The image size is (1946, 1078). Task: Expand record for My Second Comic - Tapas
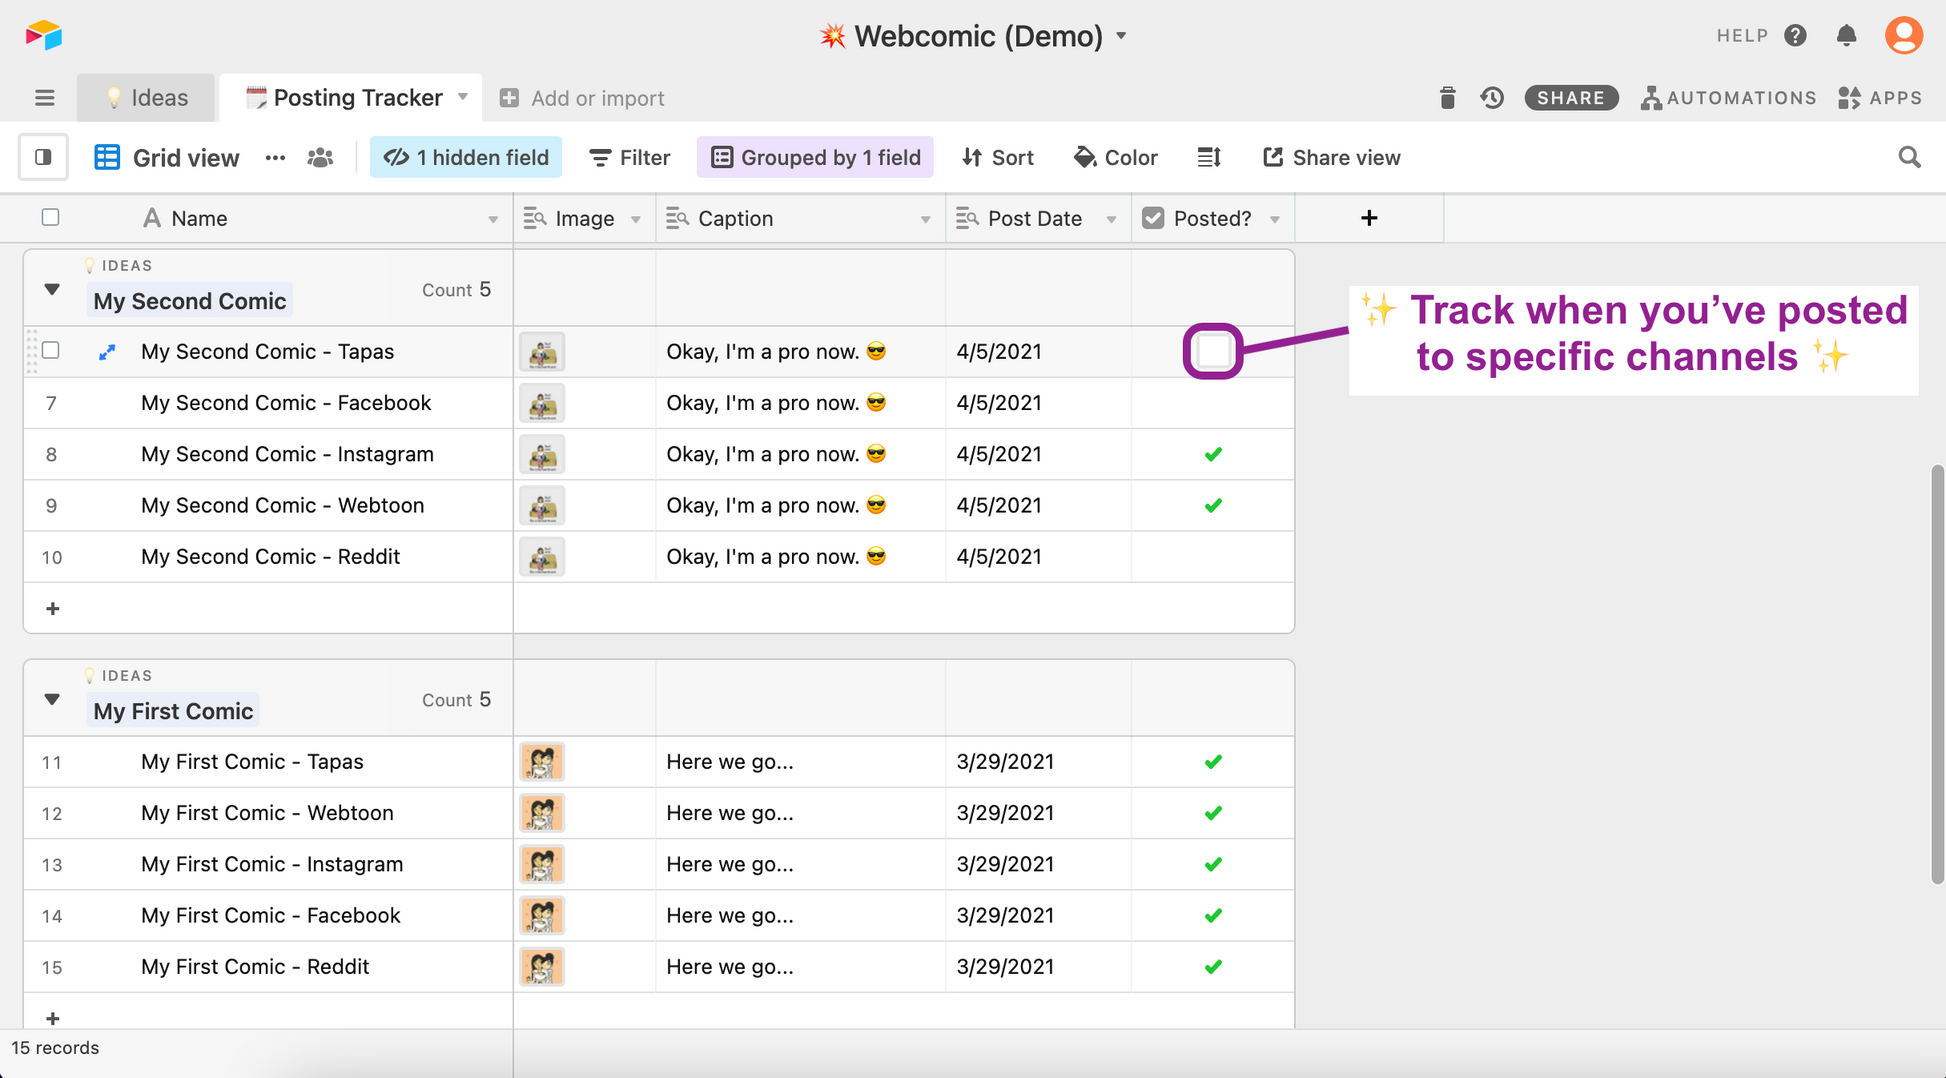click(x=107, y=352)
